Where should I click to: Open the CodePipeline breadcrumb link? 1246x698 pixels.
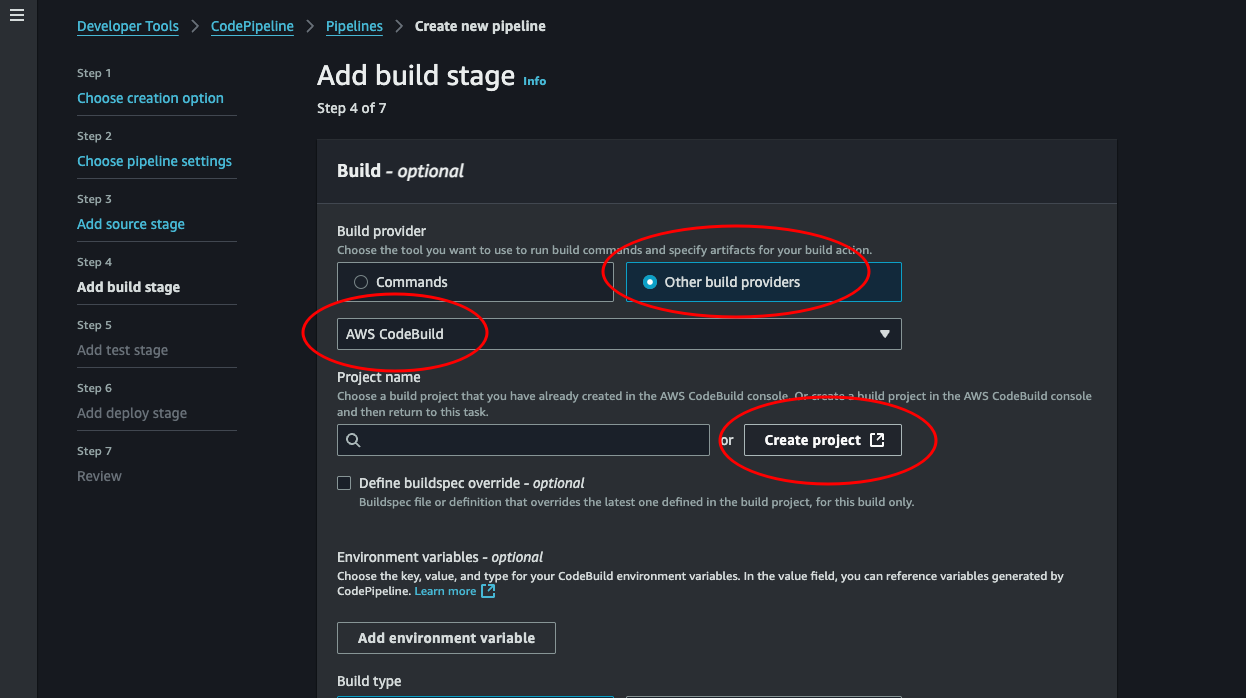click(252, 26)
